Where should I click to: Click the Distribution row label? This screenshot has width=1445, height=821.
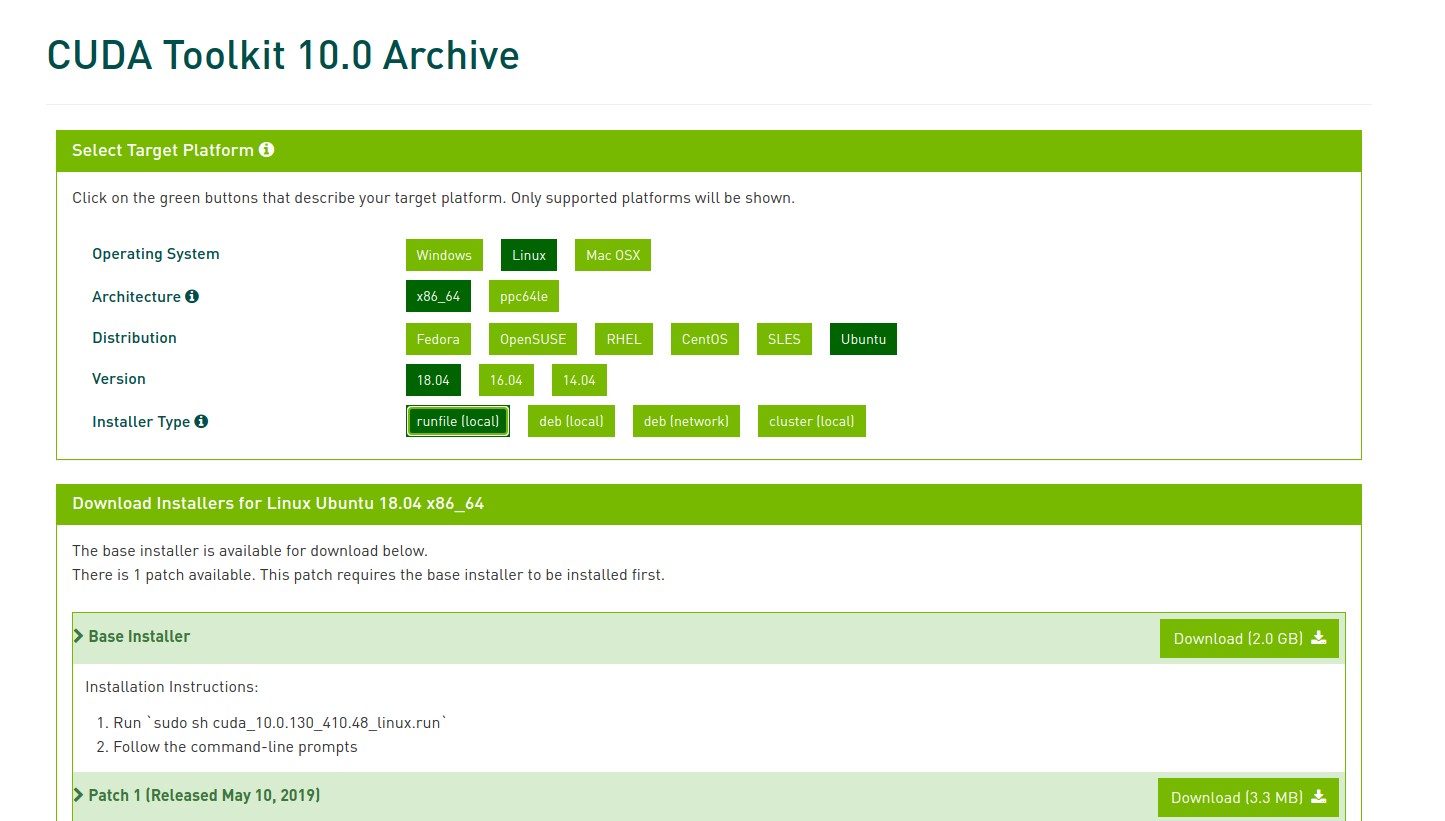[x=134, y=338]
